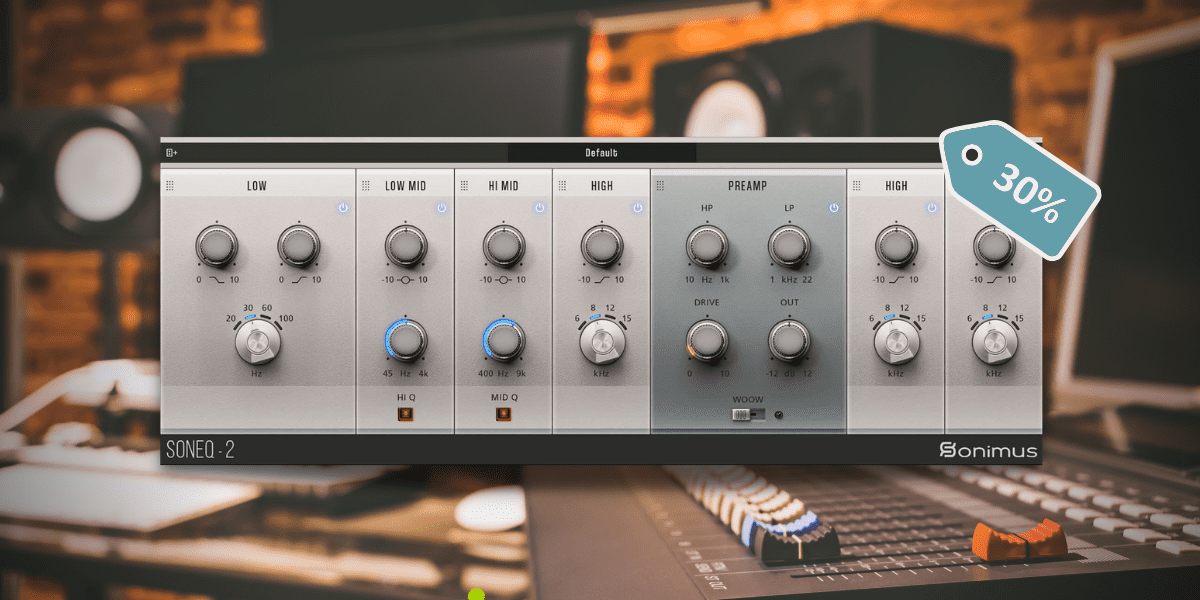Bypass the LOW MID band with its power button
This screenshot has width=1200, height=600.
pos(441,208)
